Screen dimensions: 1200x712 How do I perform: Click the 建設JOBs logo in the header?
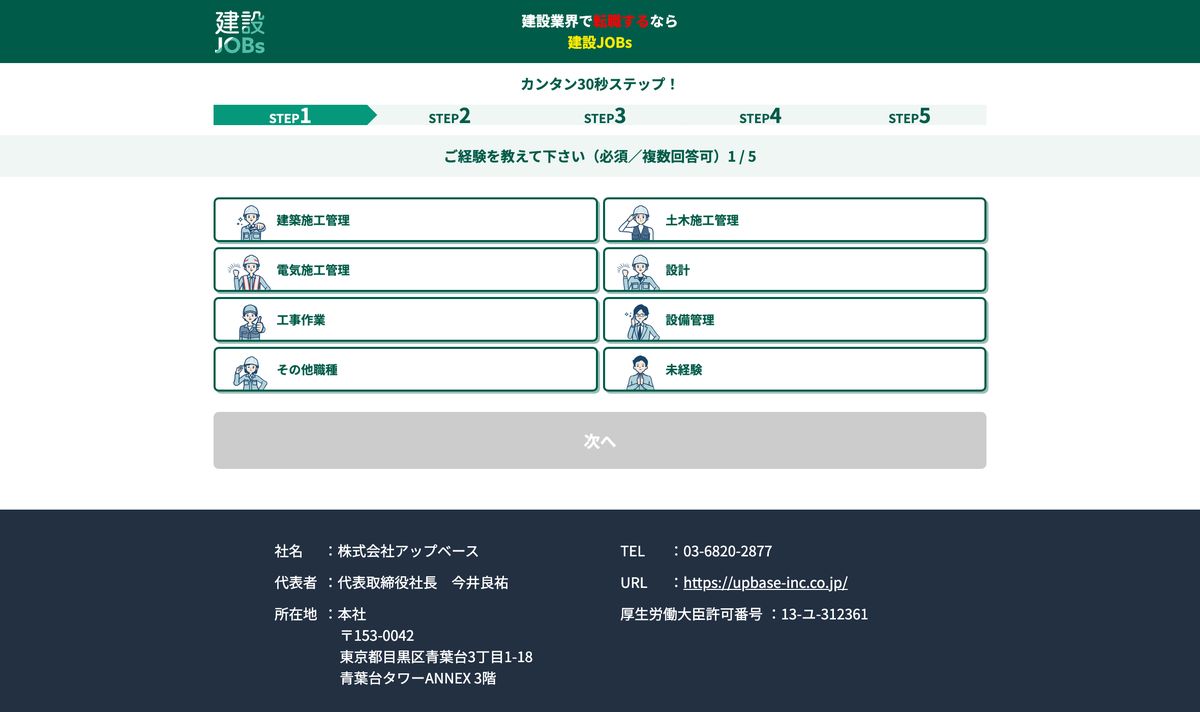coord(240,32)
